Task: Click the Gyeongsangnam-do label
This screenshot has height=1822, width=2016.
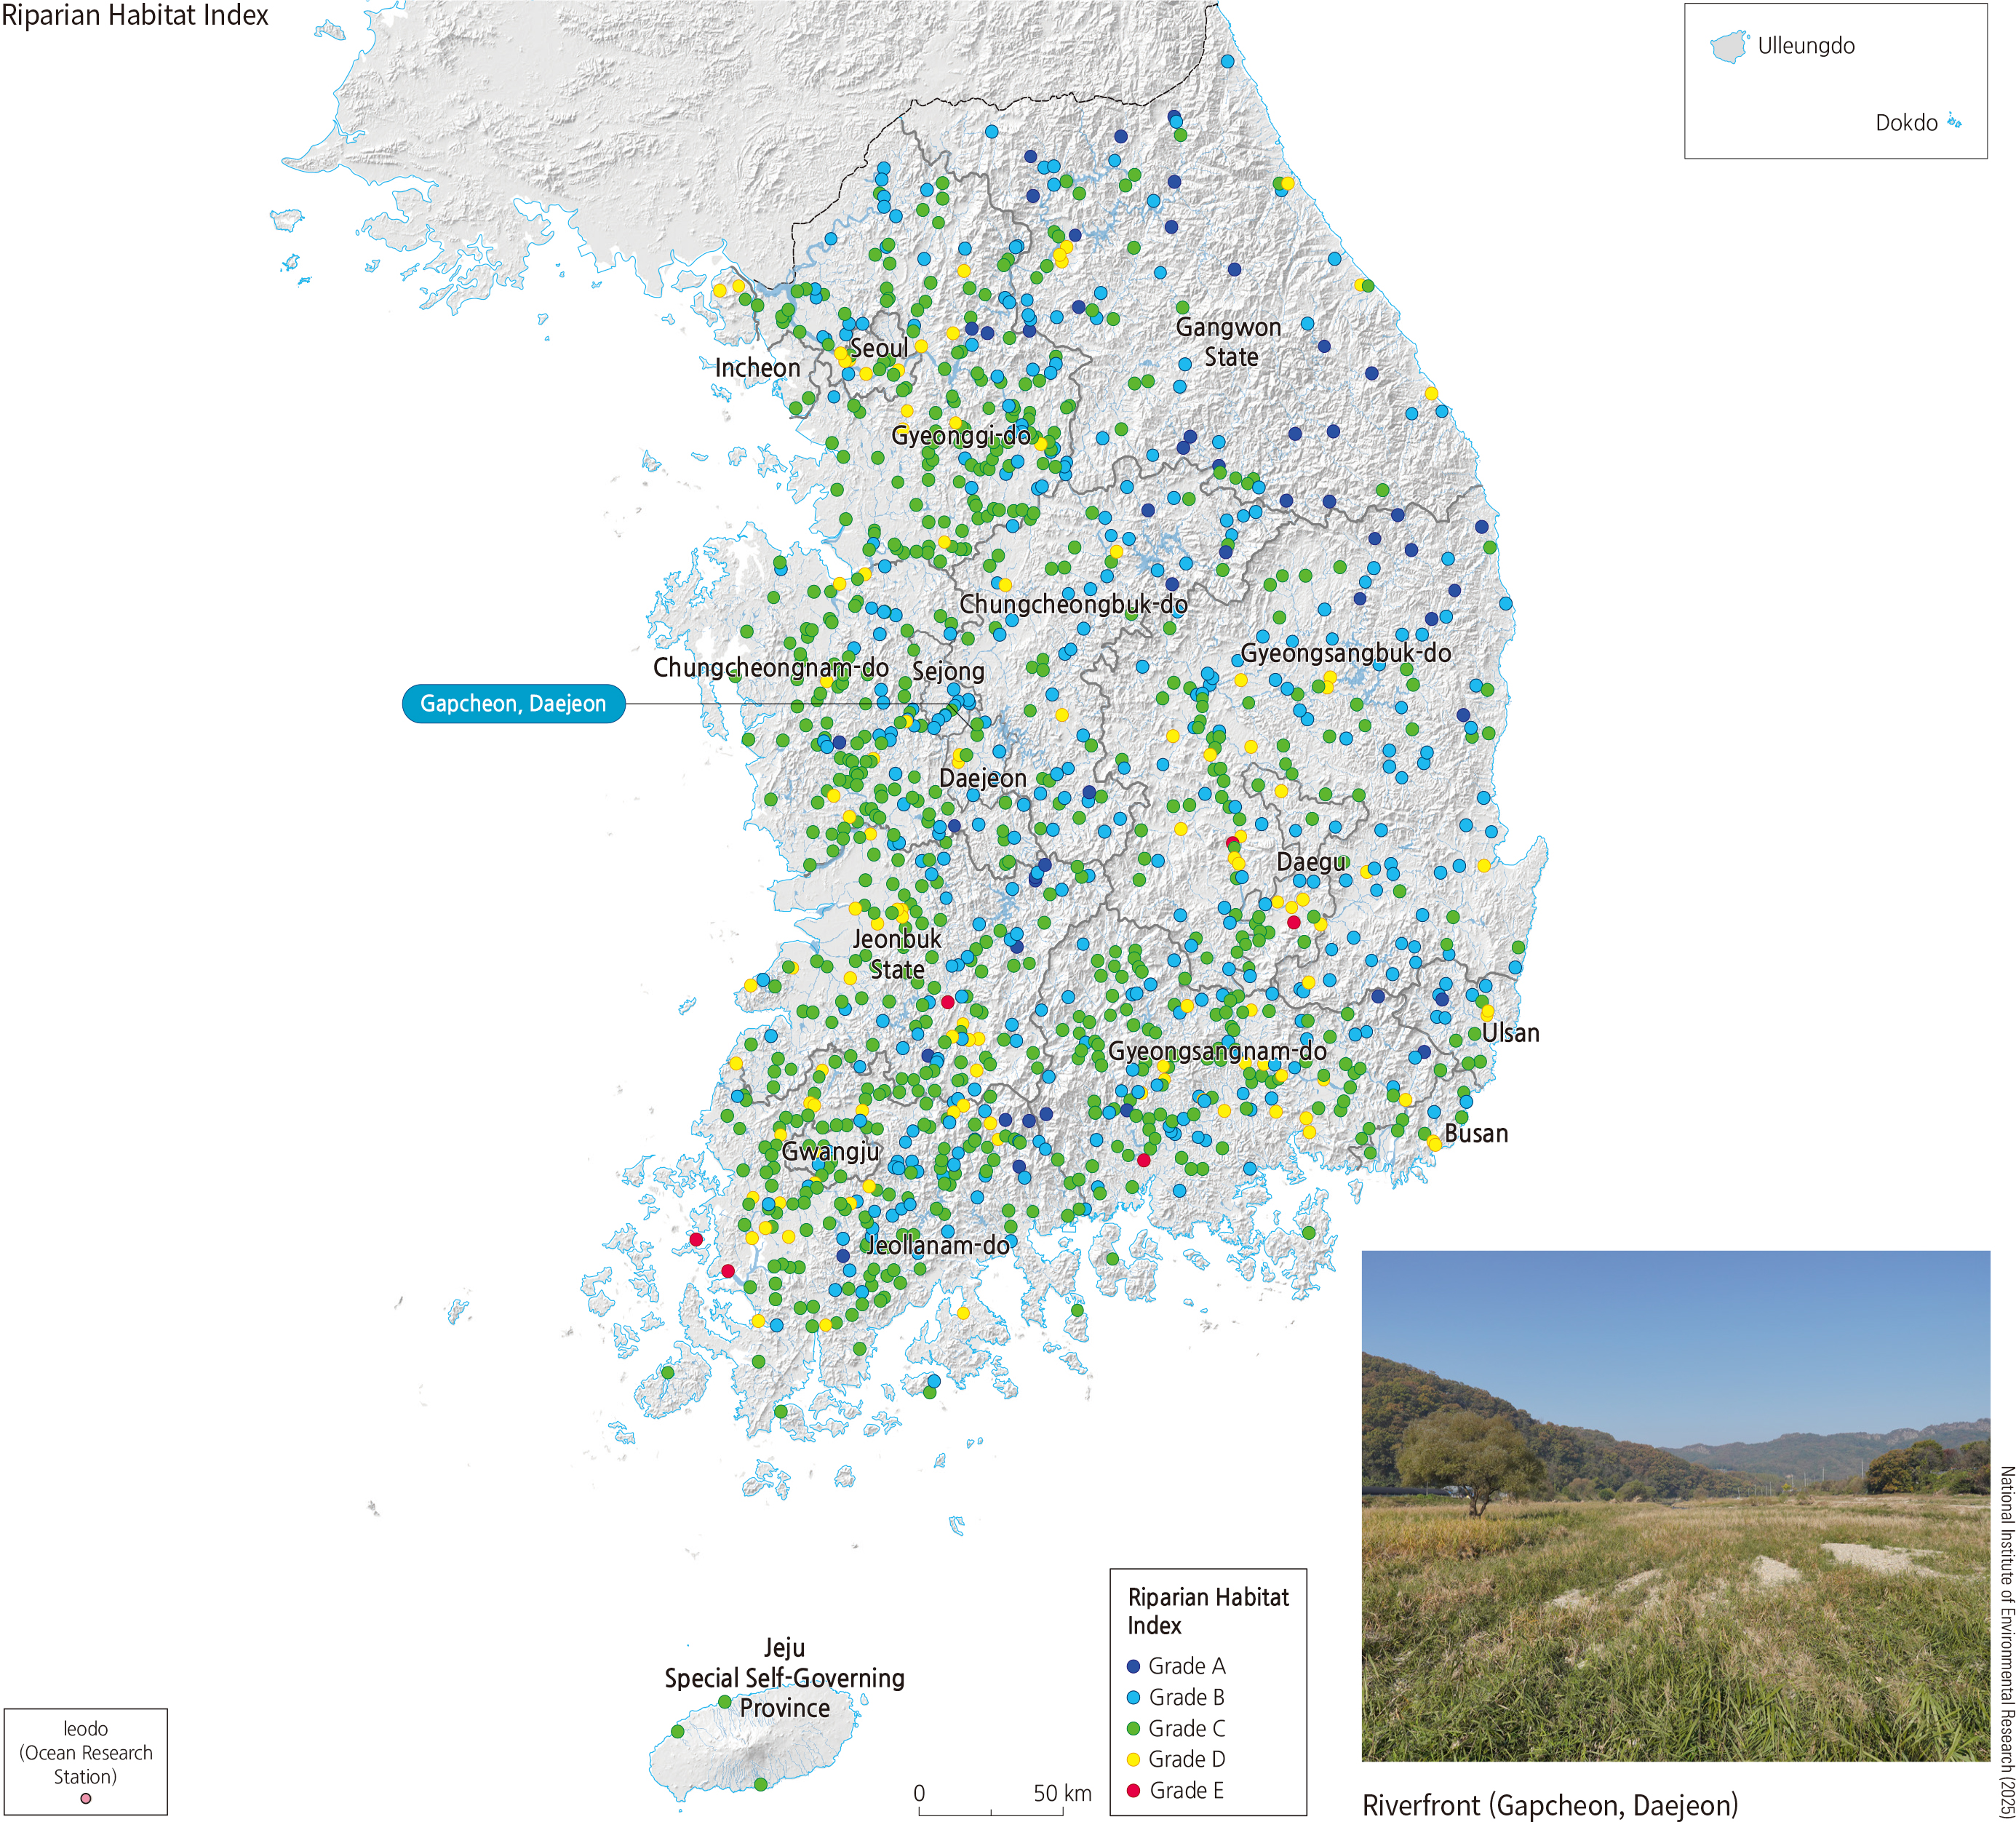Action: [1217, 1051]
